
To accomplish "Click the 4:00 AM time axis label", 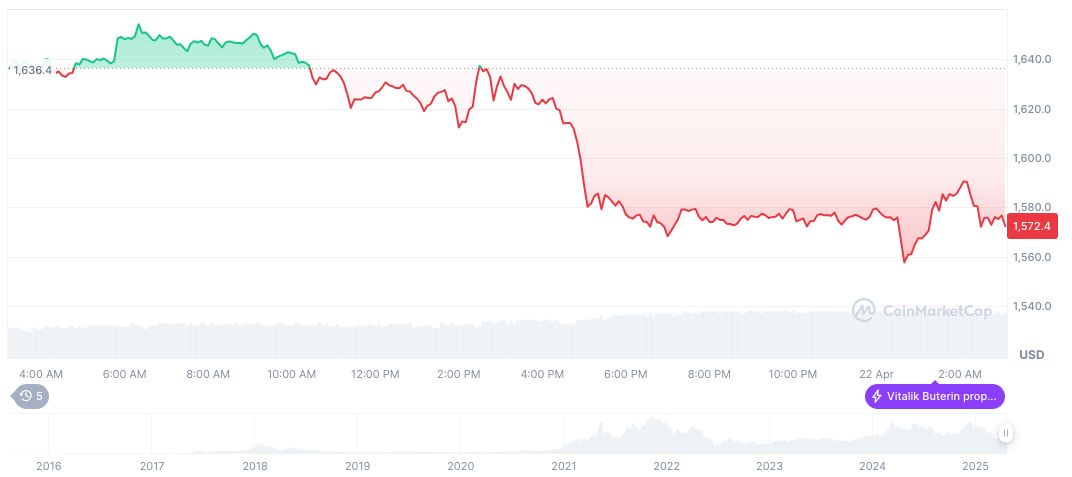I will point(41,374).
